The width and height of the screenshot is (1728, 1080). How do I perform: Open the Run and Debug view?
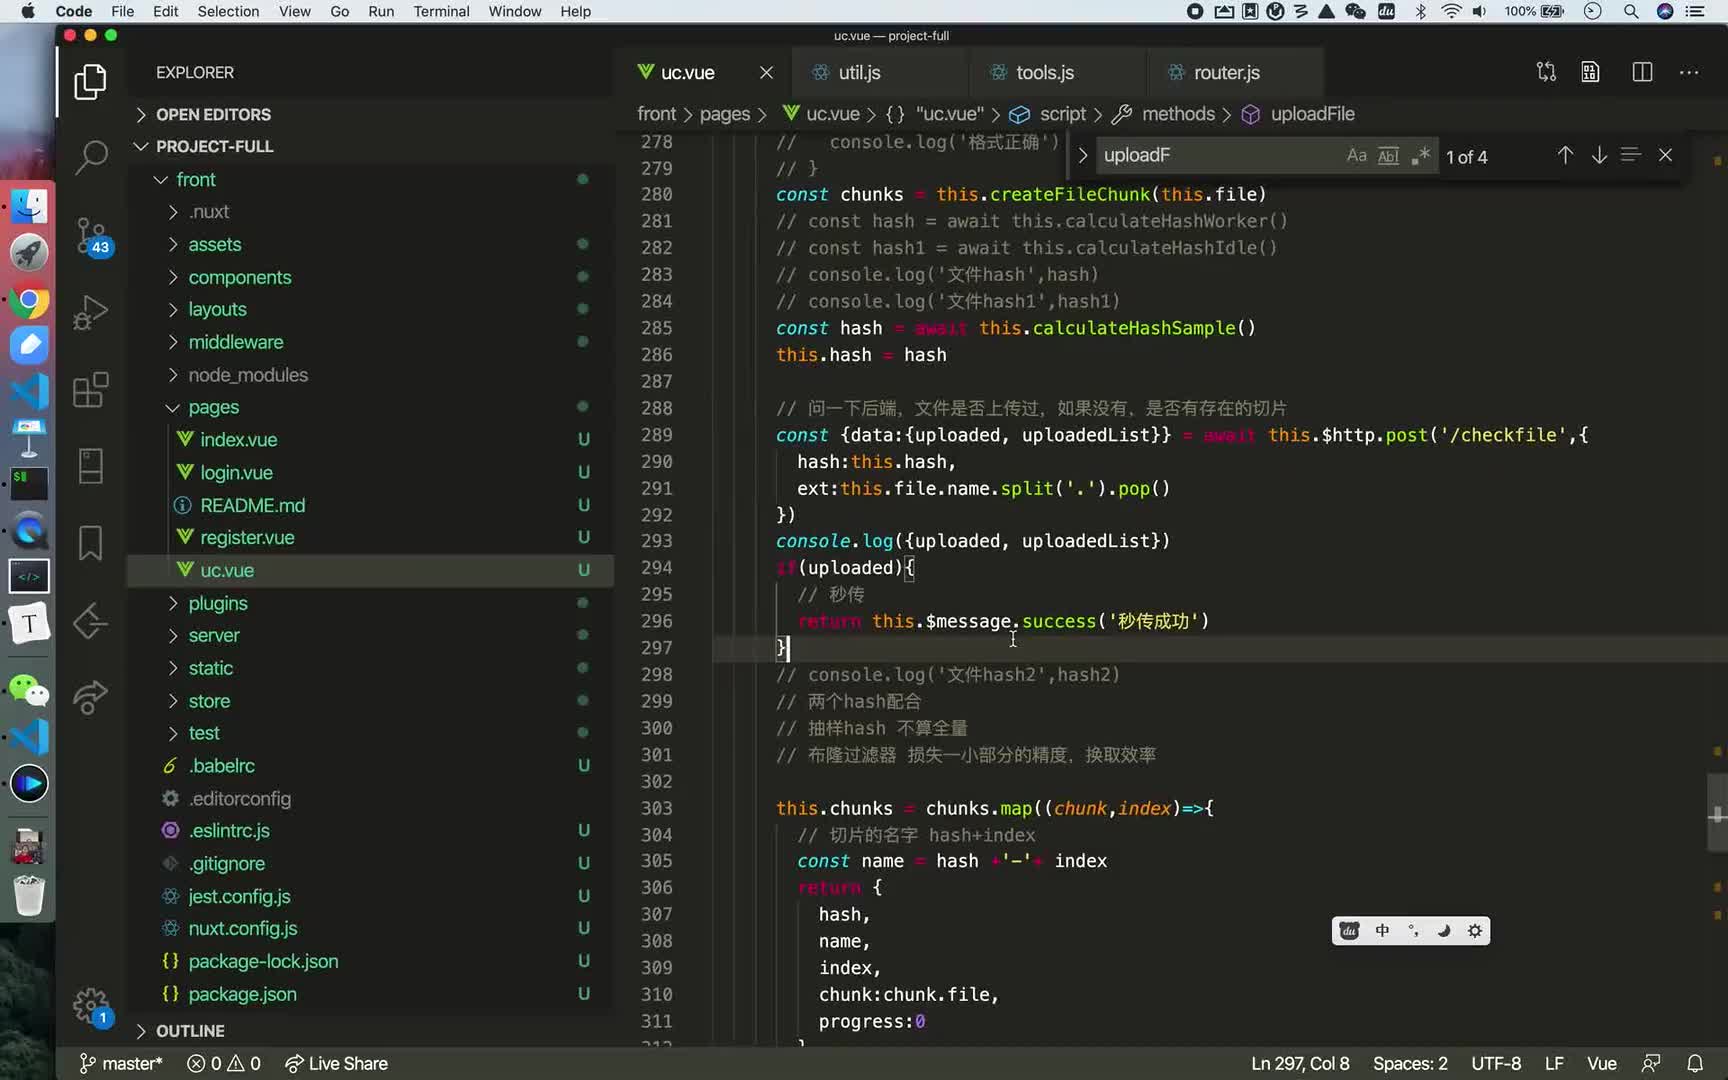click(90, 312)
